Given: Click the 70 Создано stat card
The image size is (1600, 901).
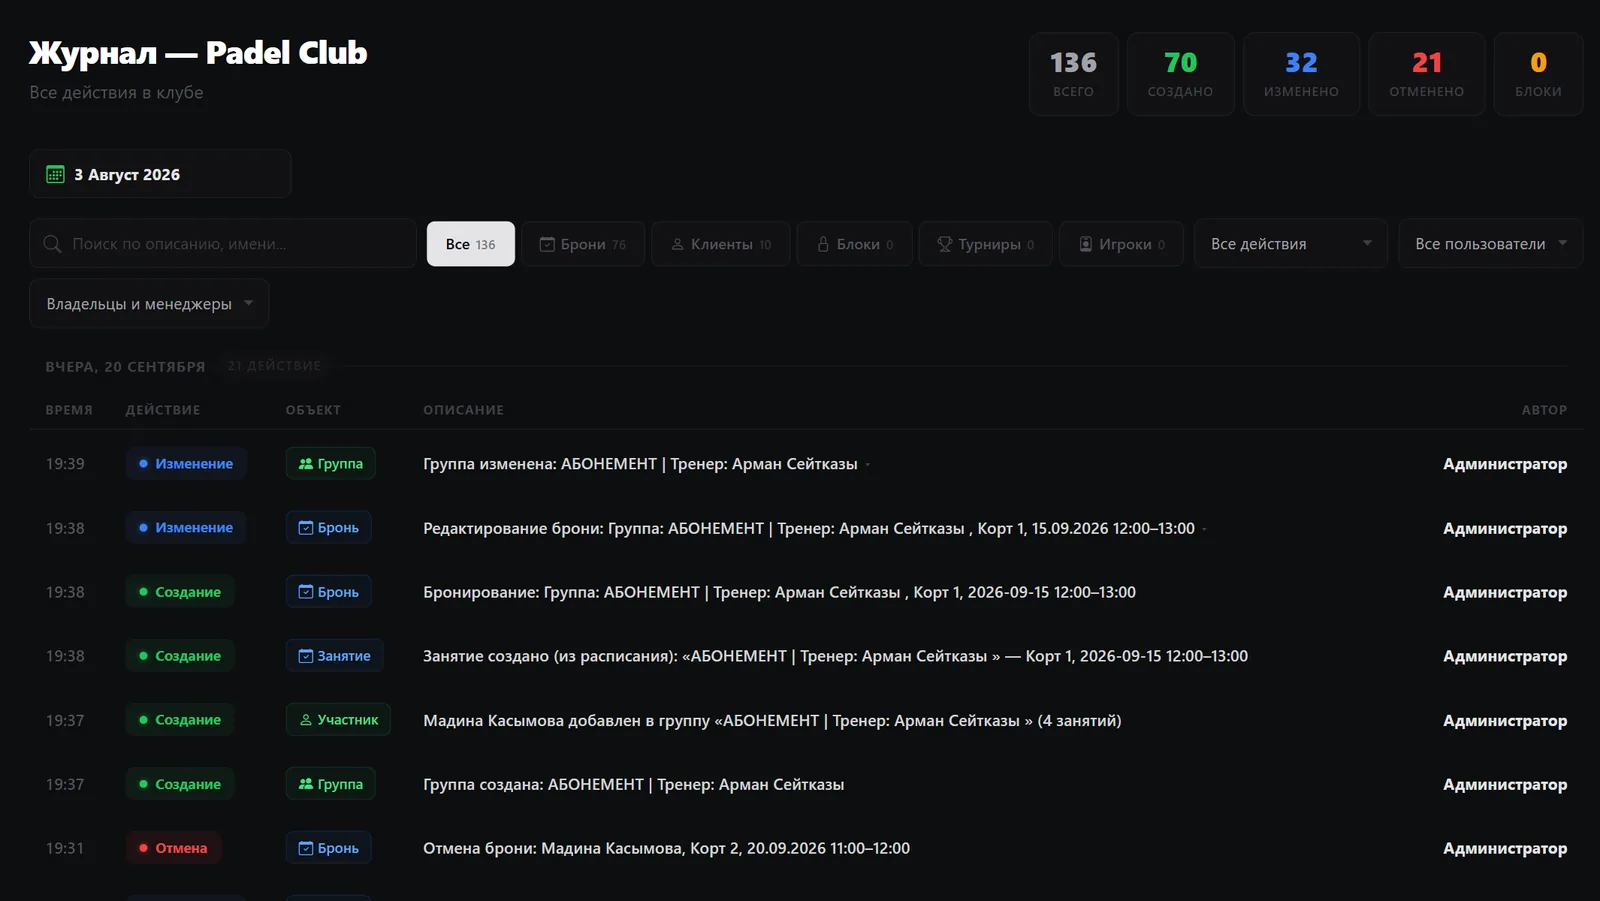Looking at the screenshot, I should 1181,74.
